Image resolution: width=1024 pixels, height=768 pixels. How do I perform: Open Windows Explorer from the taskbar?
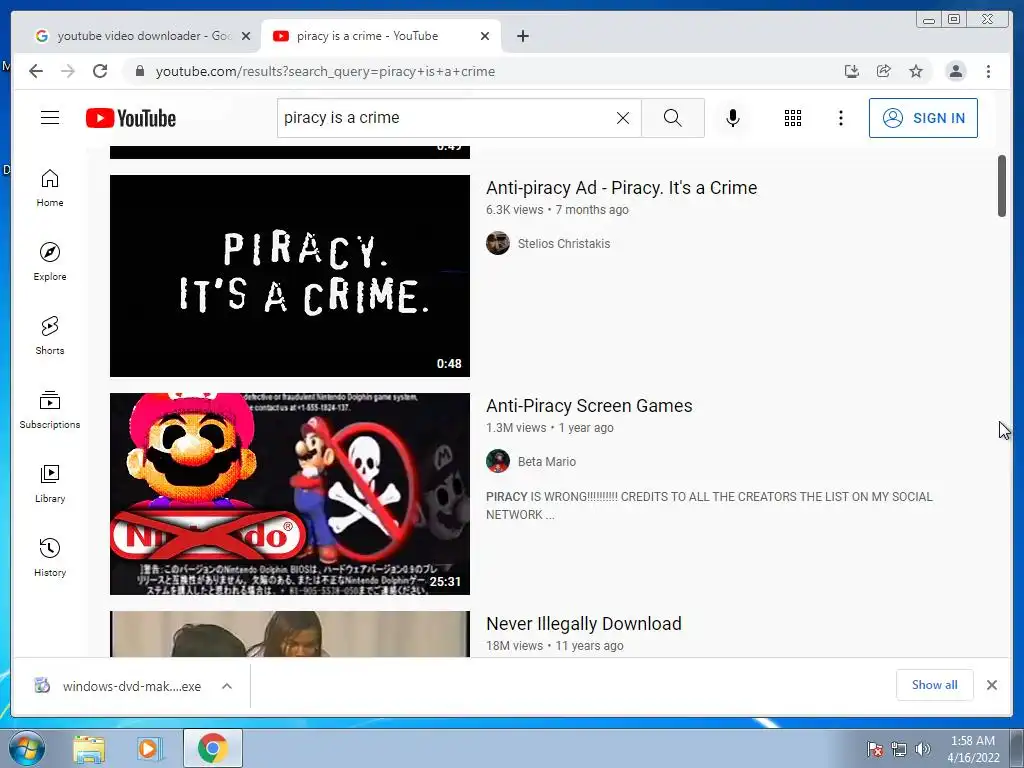click(x=89, y=748)
